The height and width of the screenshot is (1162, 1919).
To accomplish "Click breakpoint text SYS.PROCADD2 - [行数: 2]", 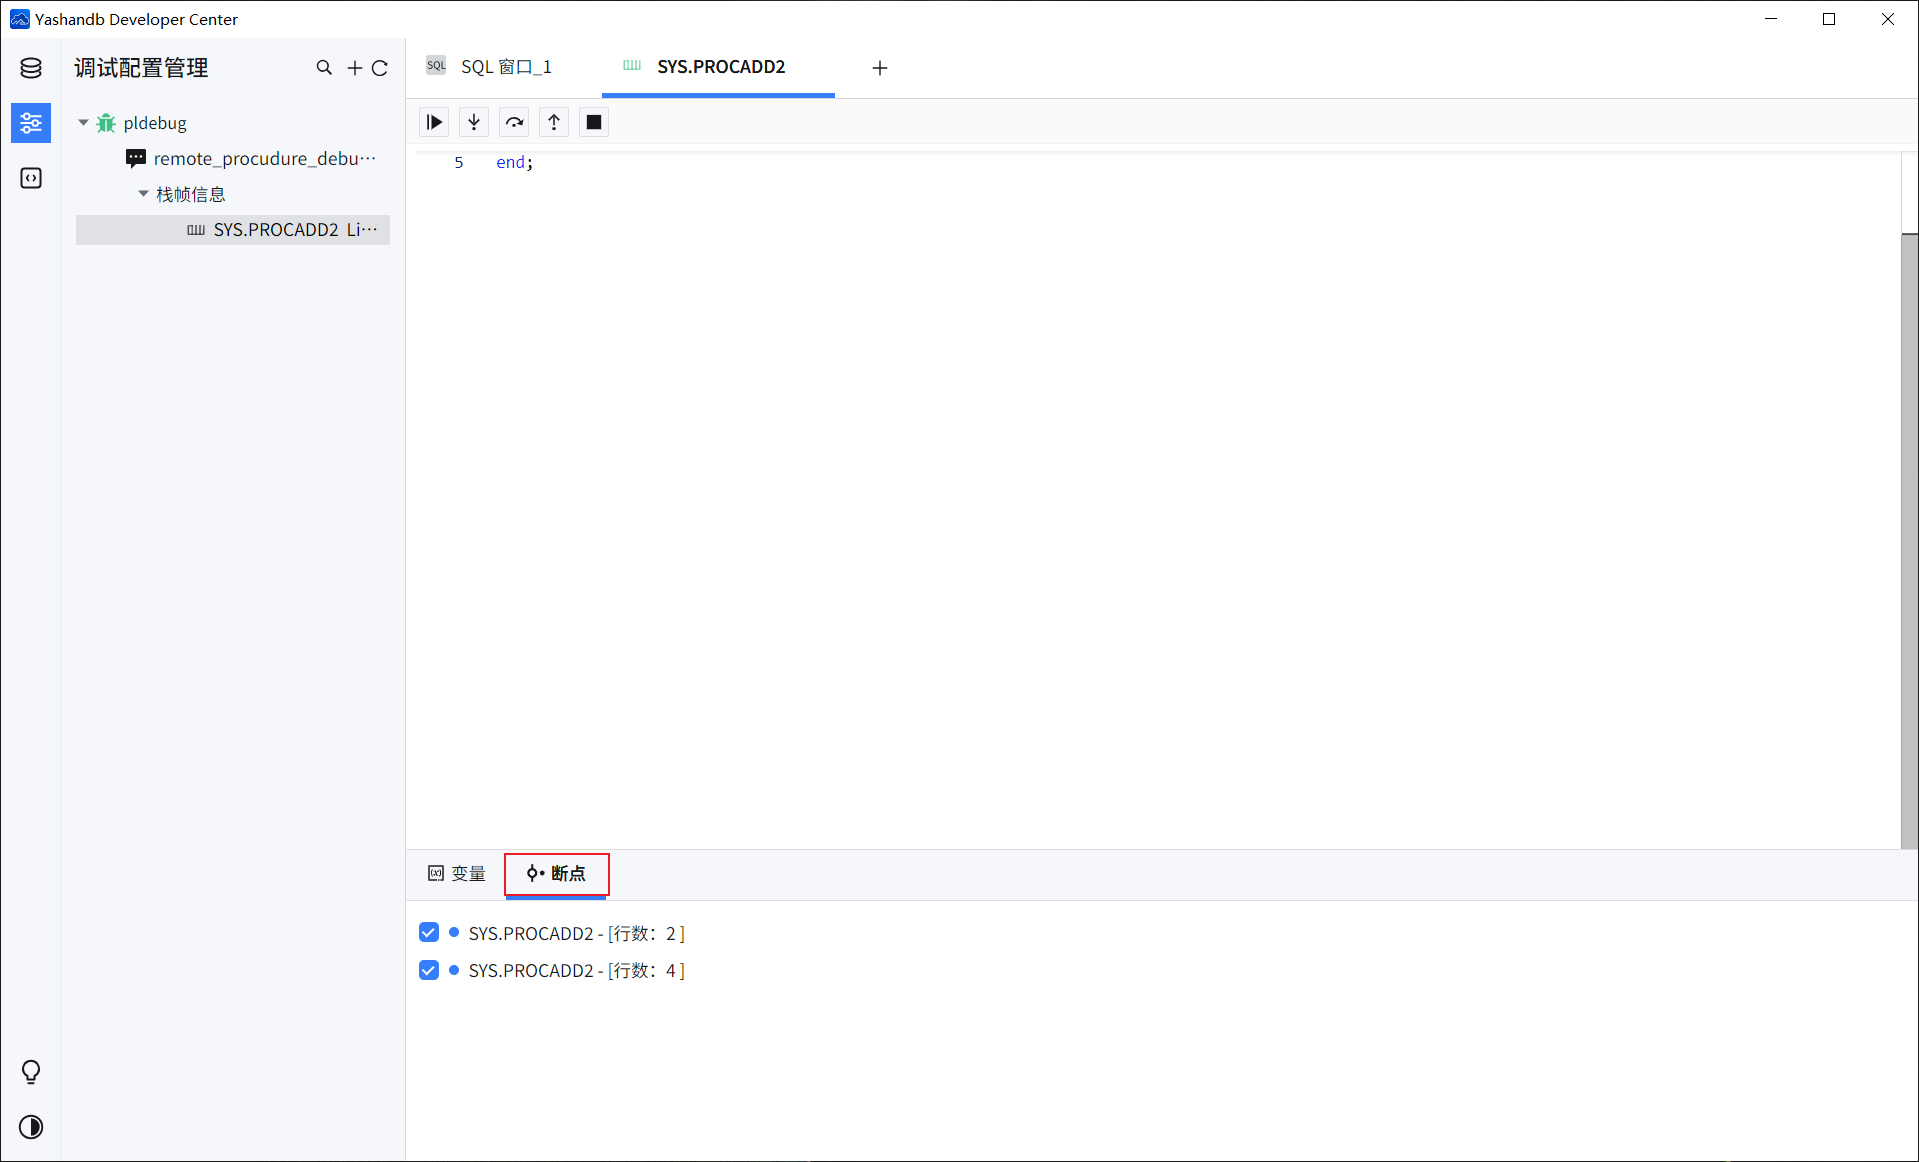I will 577,933.
